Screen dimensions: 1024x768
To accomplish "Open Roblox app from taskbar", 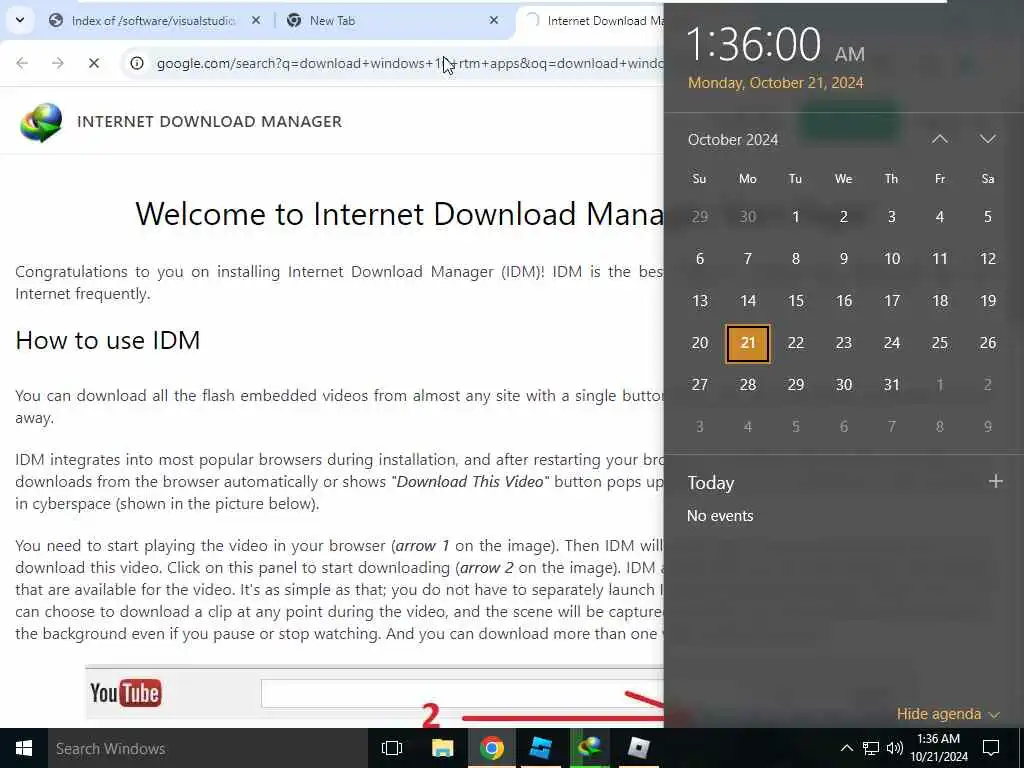I will click(x=638, y=748).
